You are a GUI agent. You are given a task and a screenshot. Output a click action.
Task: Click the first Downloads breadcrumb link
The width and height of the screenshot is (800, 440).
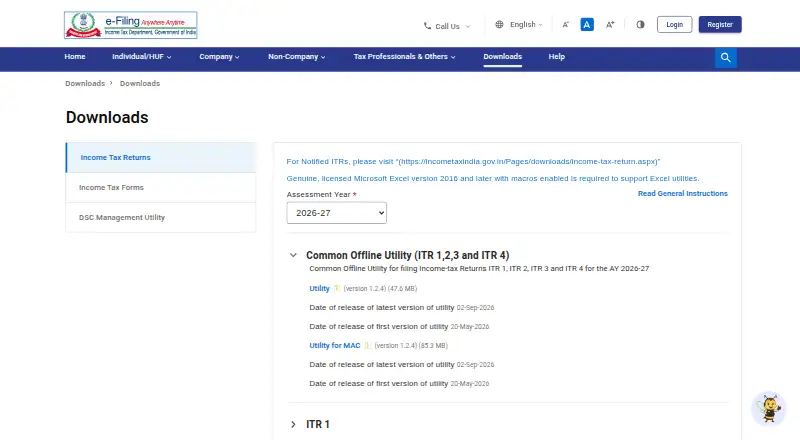[x=85, y=83]
